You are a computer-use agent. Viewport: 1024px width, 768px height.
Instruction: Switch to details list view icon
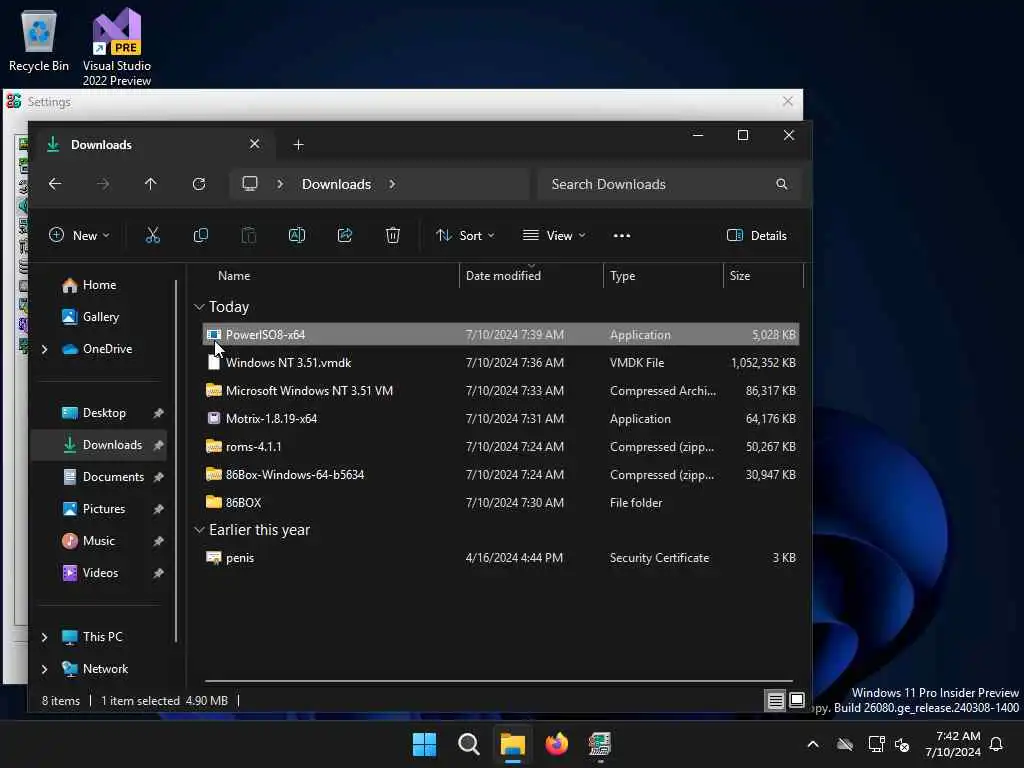tap(775, 701)
